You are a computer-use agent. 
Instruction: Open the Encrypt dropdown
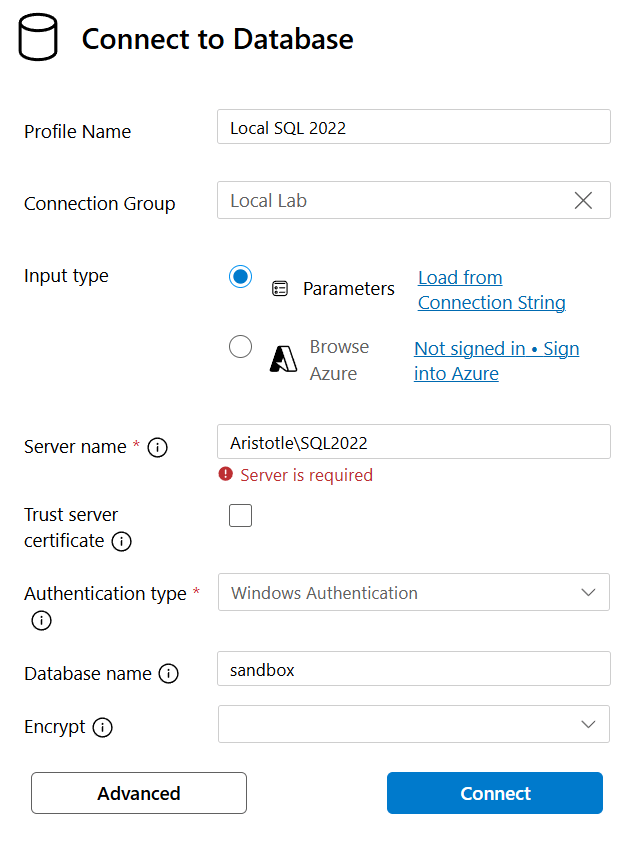[x=413, y=724]
